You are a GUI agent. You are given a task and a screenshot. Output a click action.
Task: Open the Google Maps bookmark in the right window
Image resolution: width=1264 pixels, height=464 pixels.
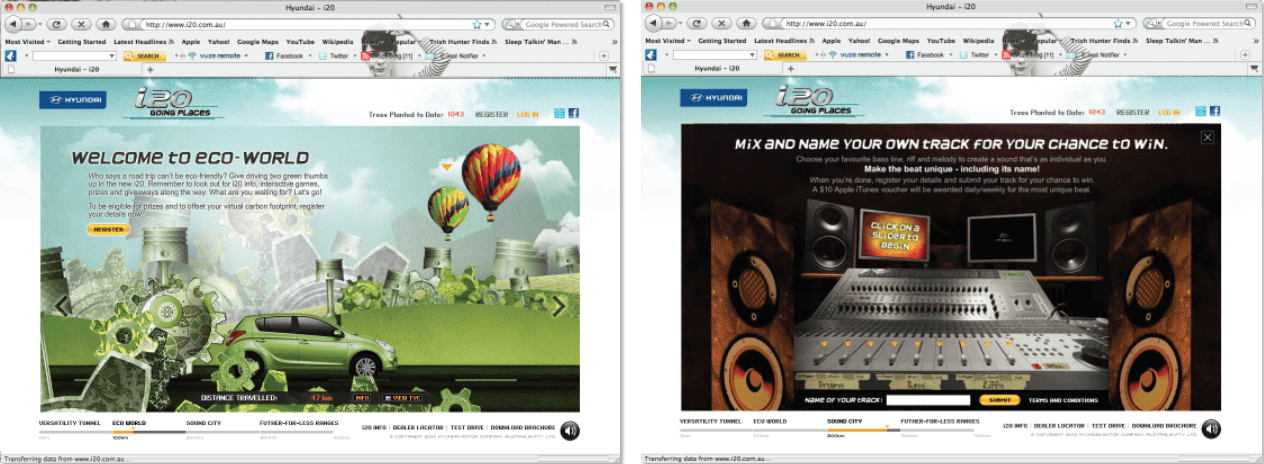pos(897,41)
